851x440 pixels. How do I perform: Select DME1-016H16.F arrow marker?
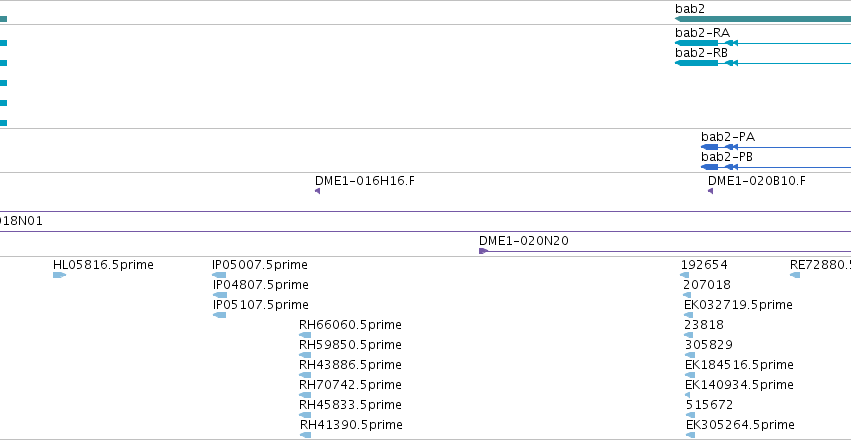pyautogui.click(x=317, y=191)
